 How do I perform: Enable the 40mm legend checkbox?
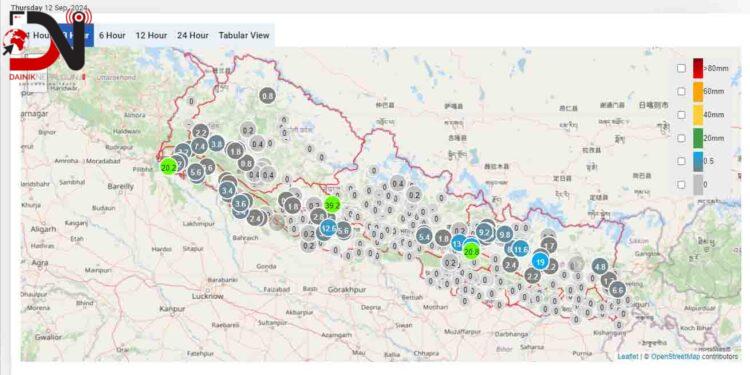click(x=681, y=115)
